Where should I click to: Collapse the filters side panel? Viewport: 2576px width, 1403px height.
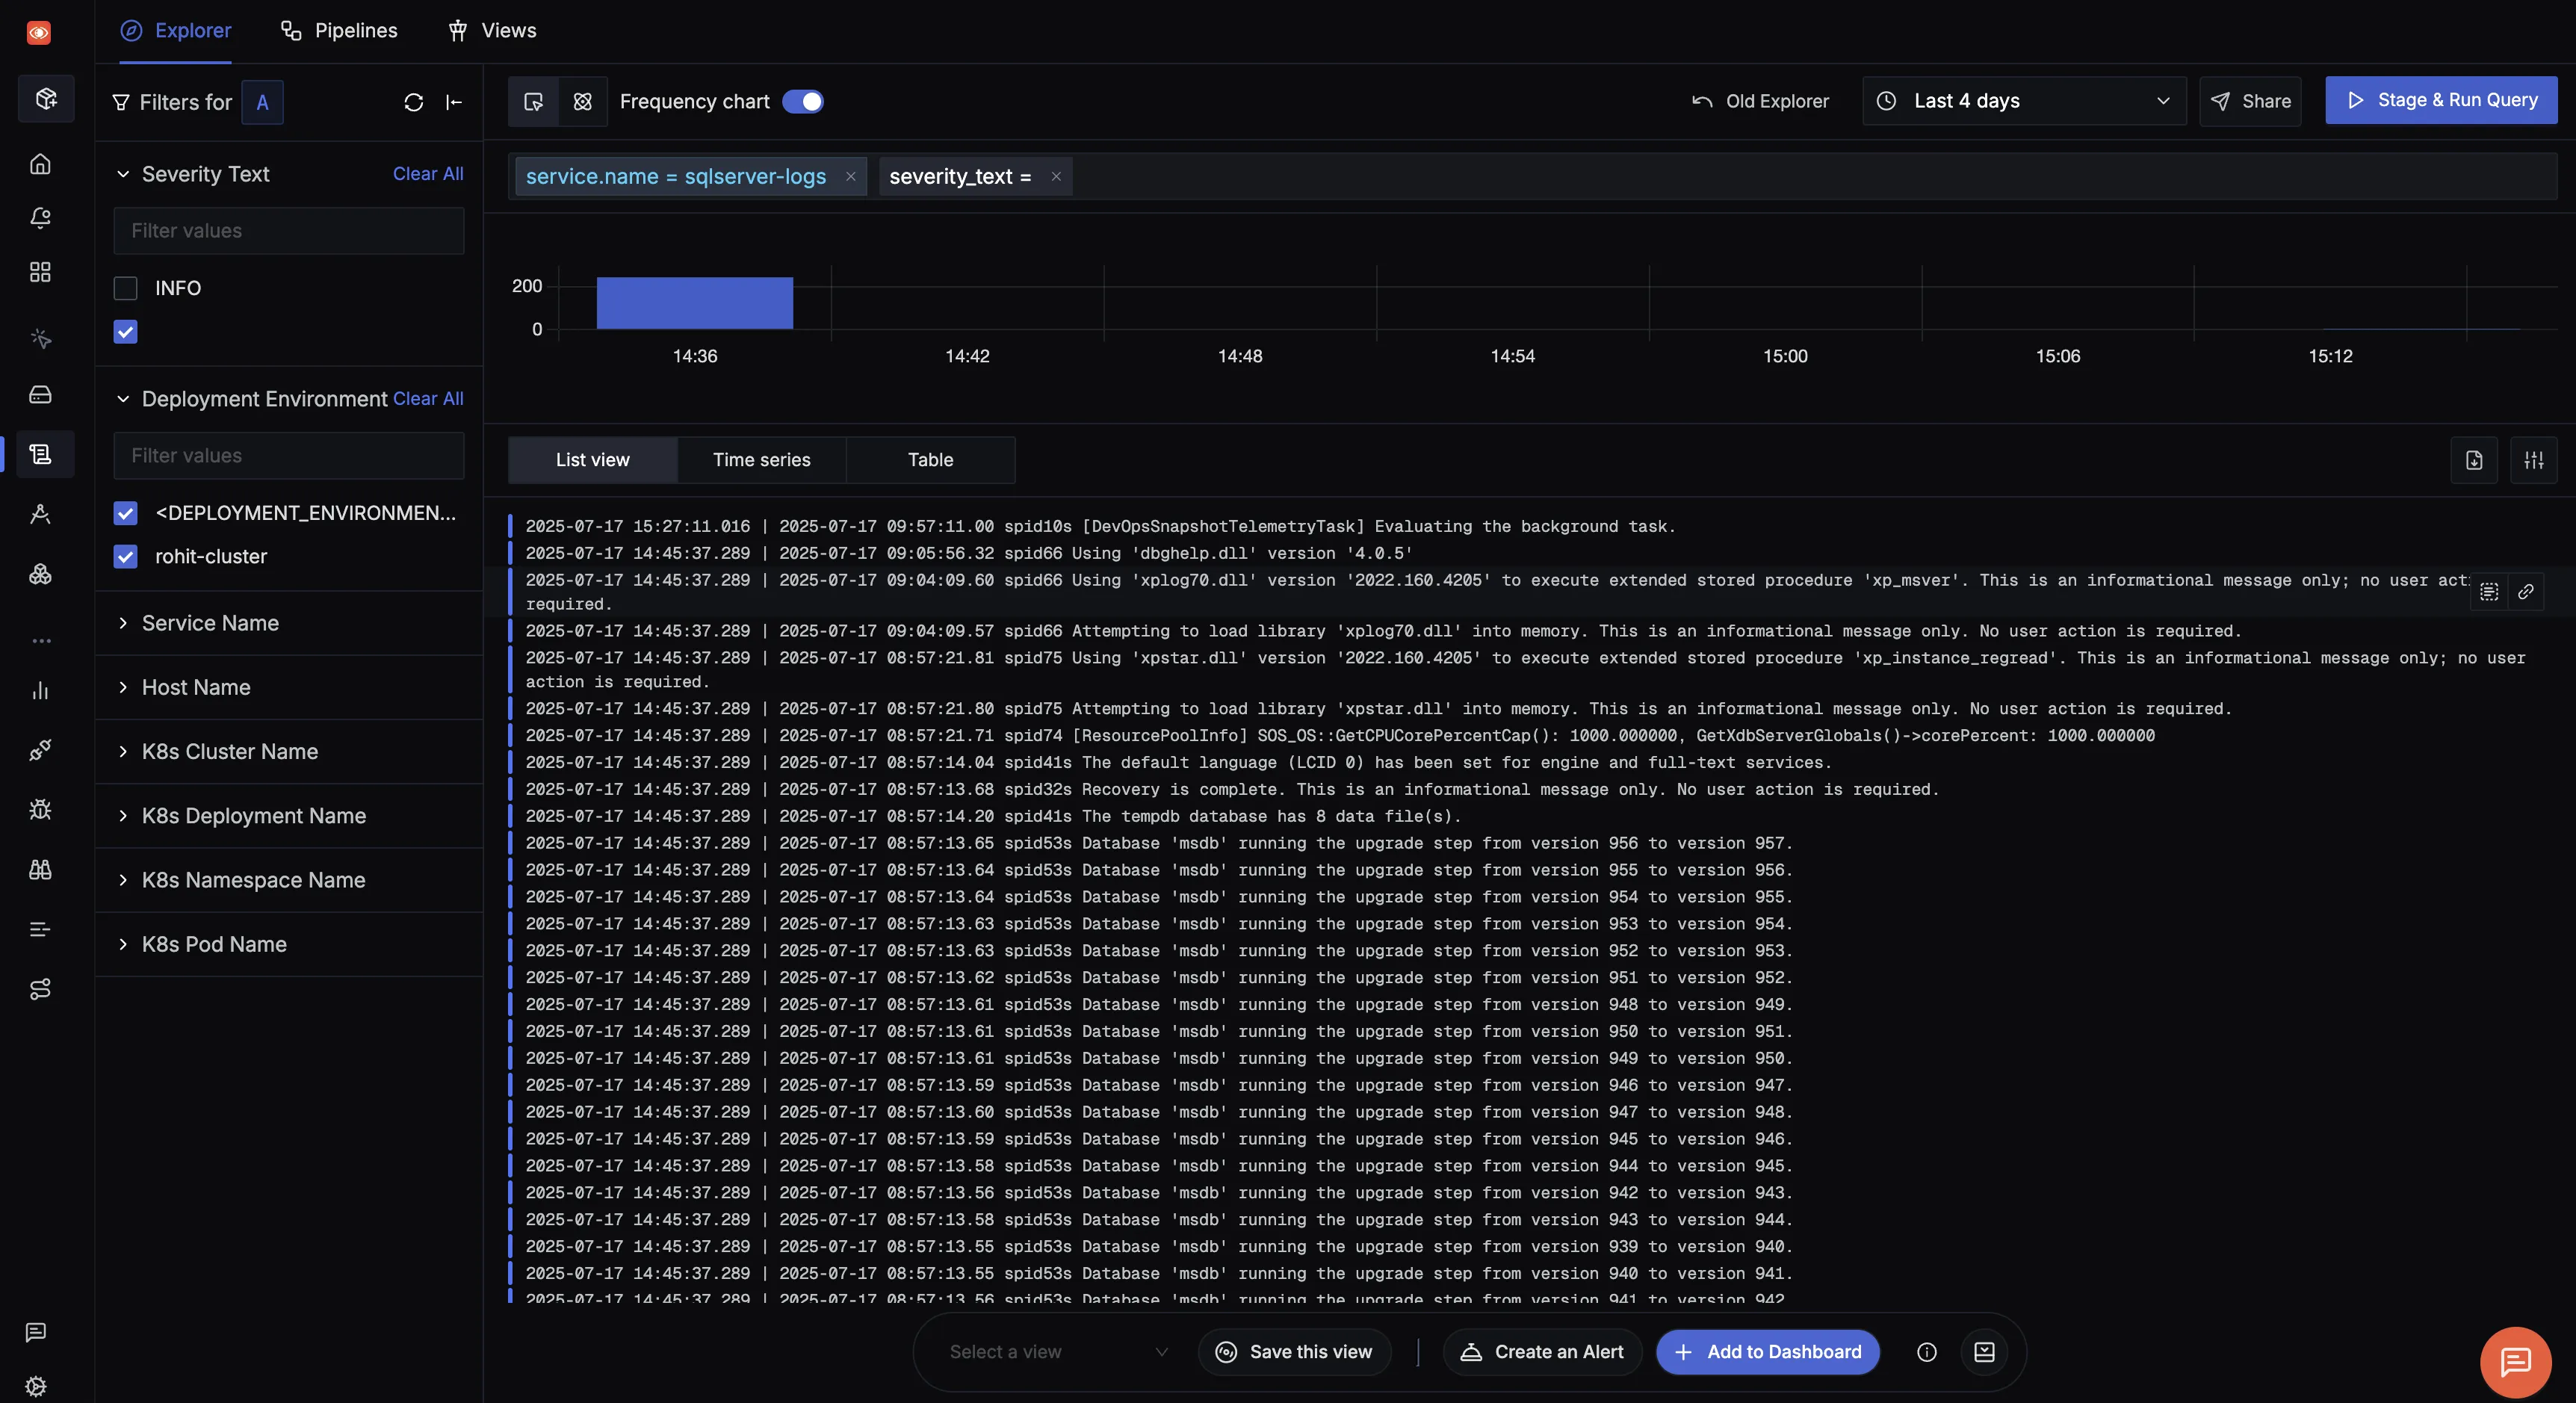(x=454, y=102)
